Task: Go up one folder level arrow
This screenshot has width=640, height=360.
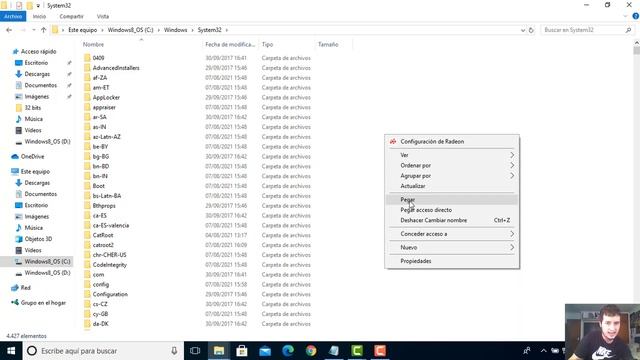Action: pos(43,30)
